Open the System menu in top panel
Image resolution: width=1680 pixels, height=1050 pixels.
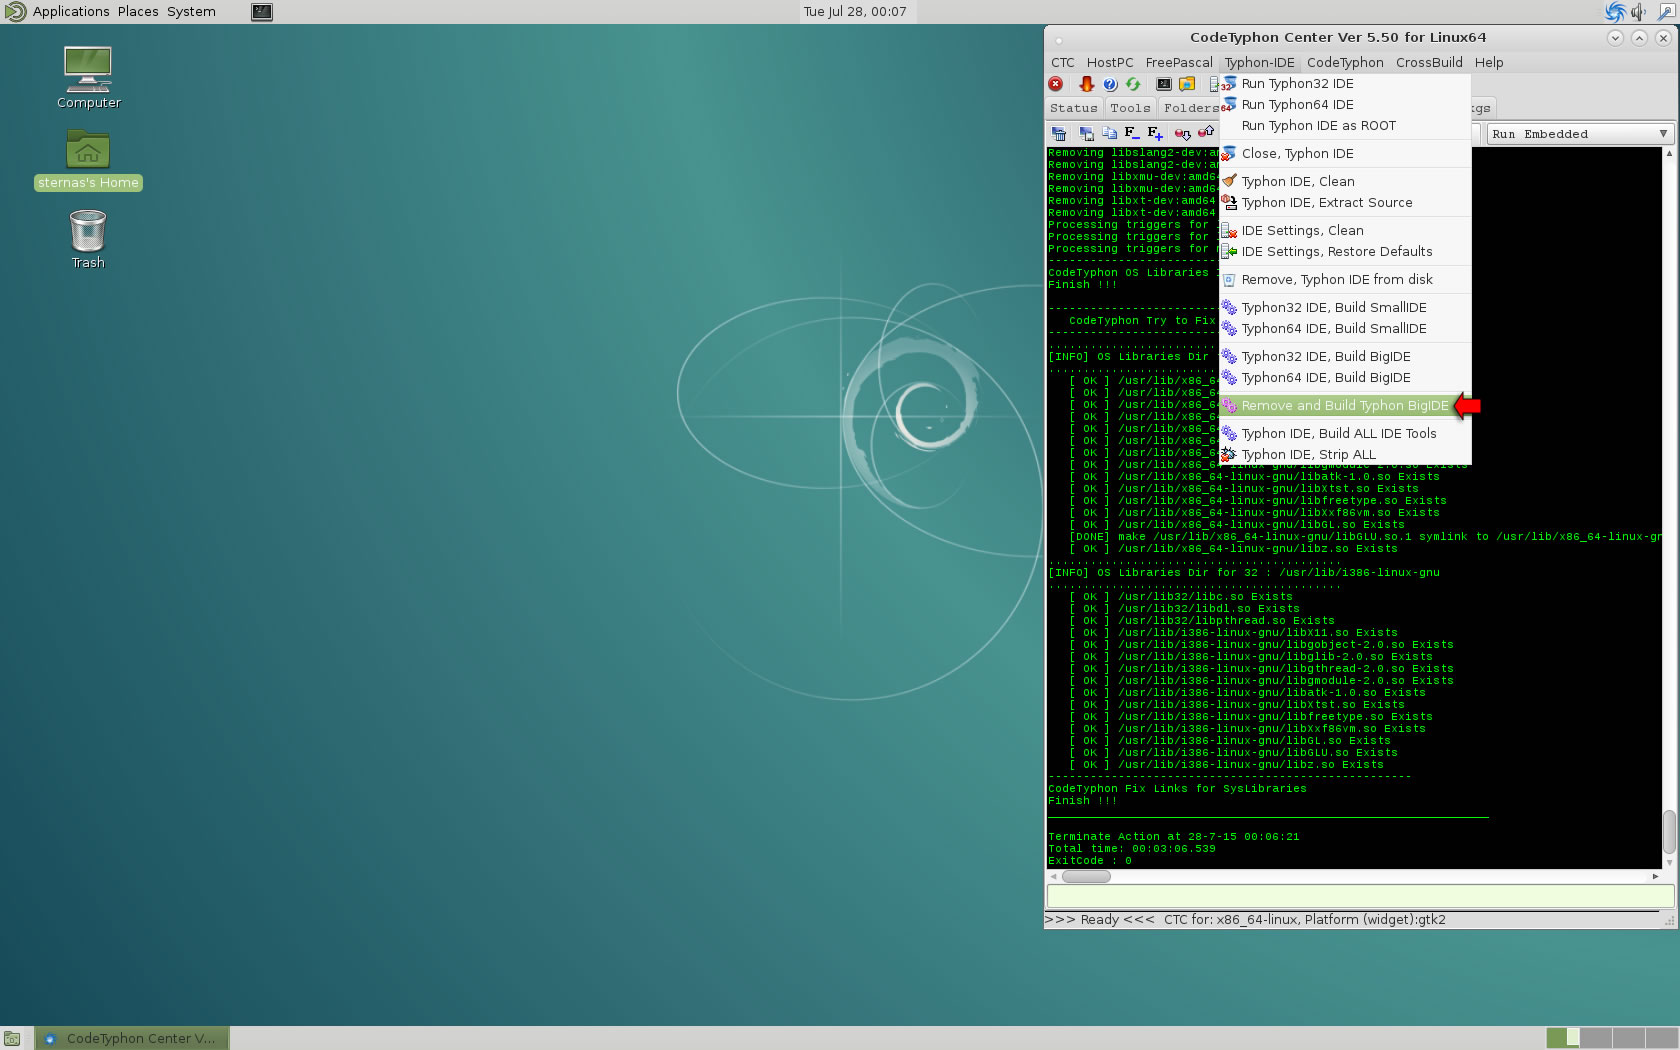pos(191,12)
